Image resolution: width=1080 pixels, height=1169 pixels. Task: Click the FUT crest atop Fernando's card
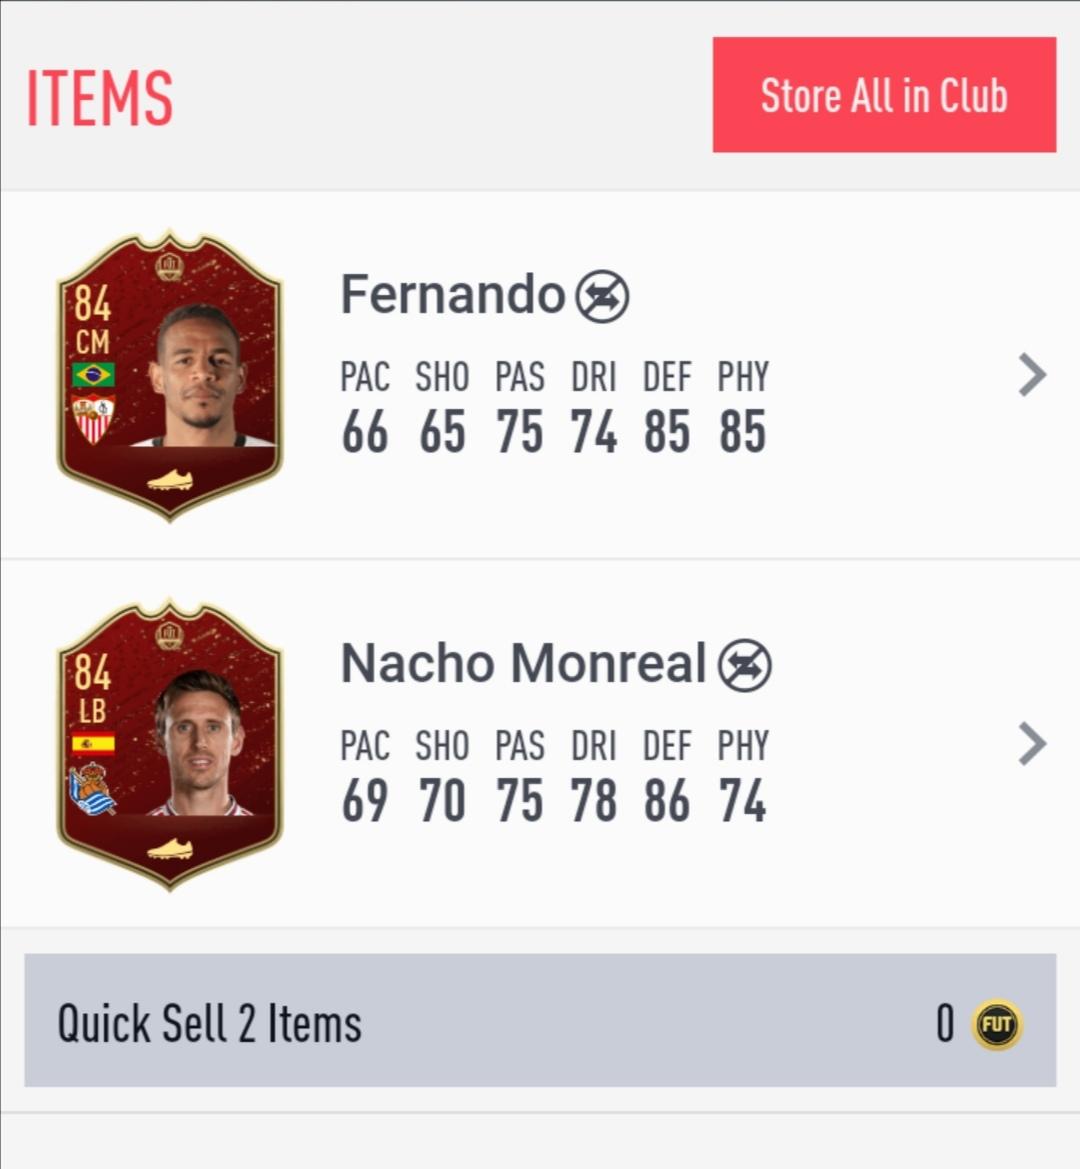click(x=169, y=266)
